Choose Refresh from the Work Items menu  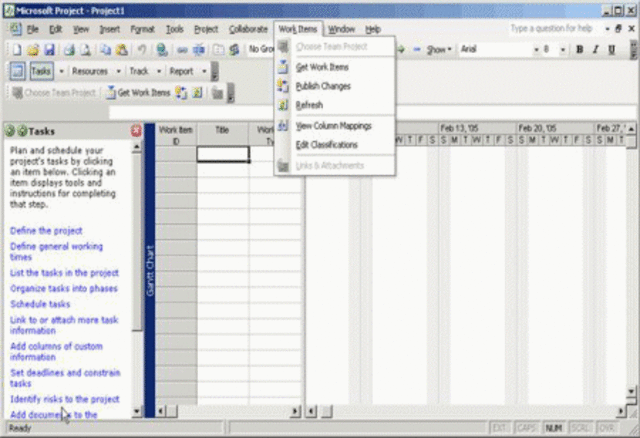click(x=335, y=105)
